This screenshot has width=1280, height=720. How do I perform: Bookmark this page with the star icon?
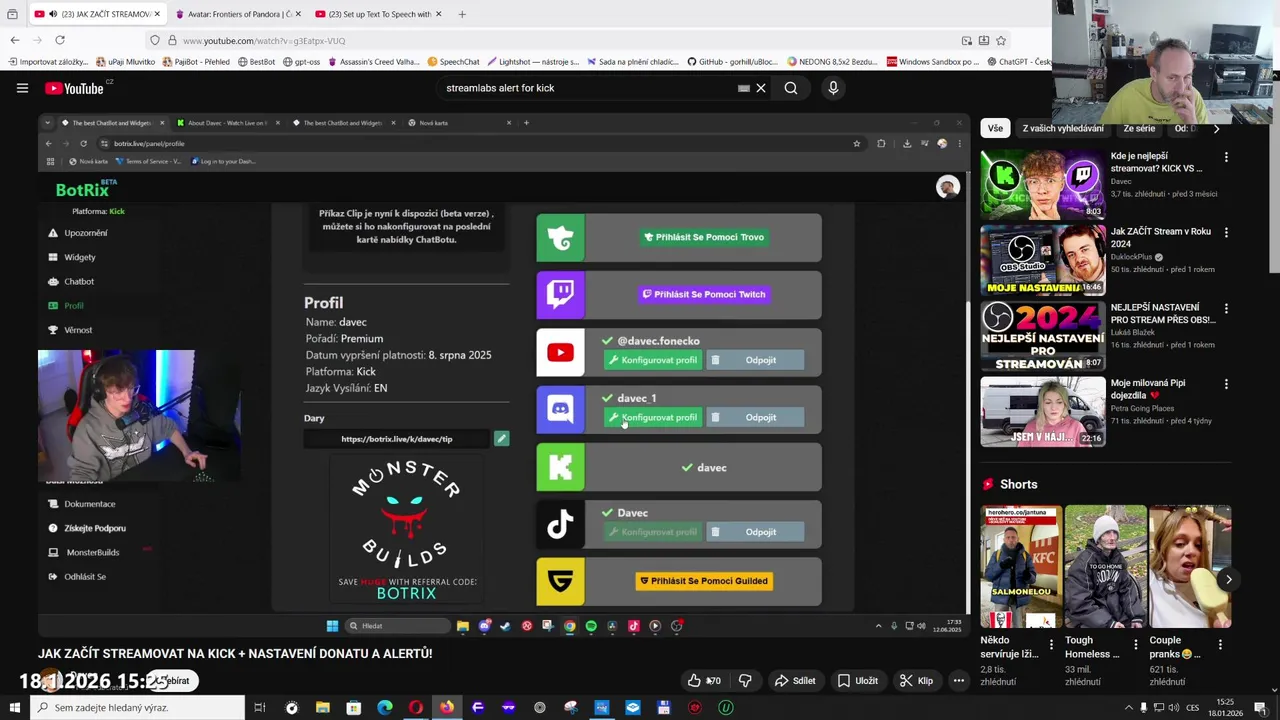(x=1001, y=40)
